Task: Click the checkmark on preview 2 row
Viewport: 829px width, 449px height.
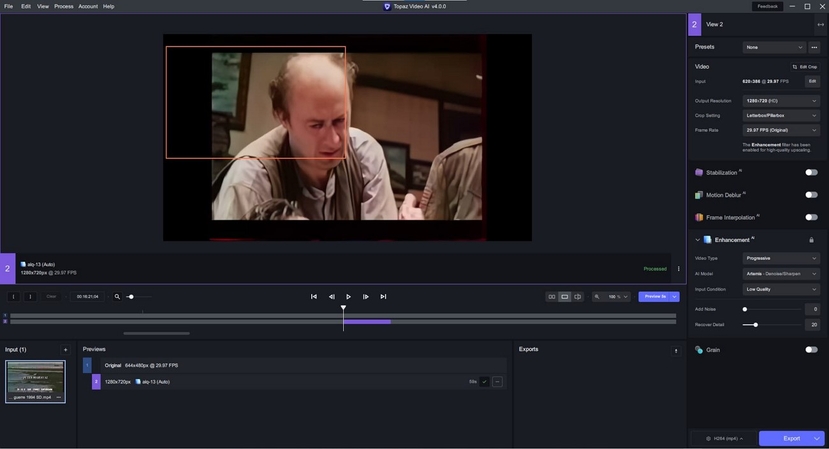Action: pos(484,382)
